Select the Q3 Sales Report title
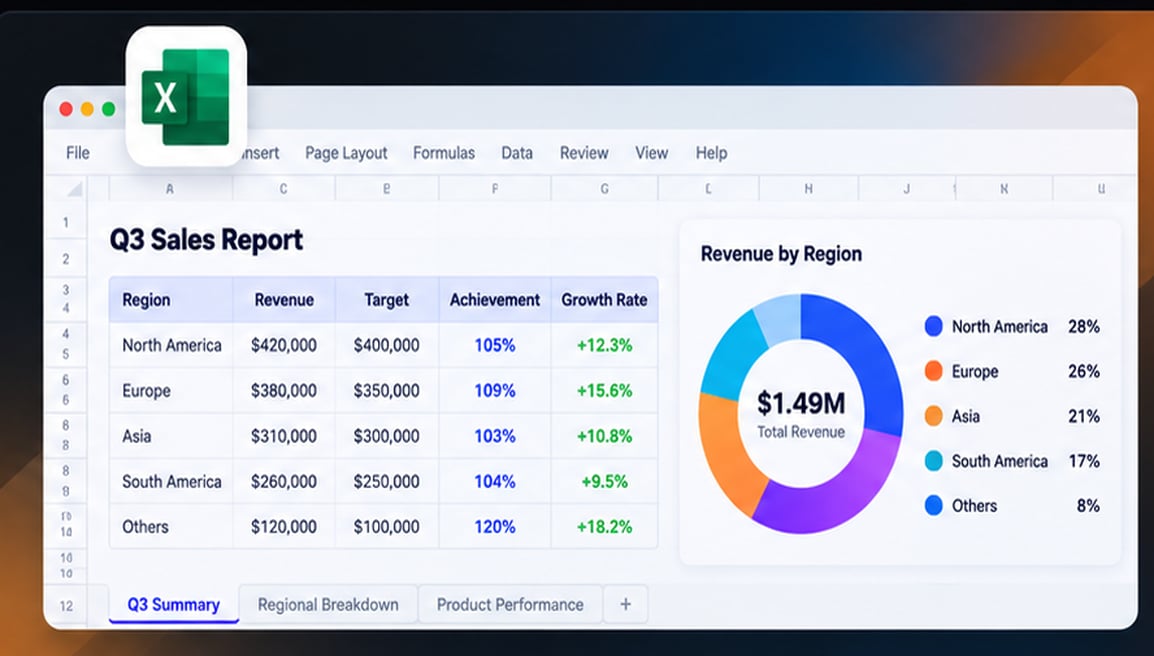This screenshot has width=1154, height=656. pos(206,240)
